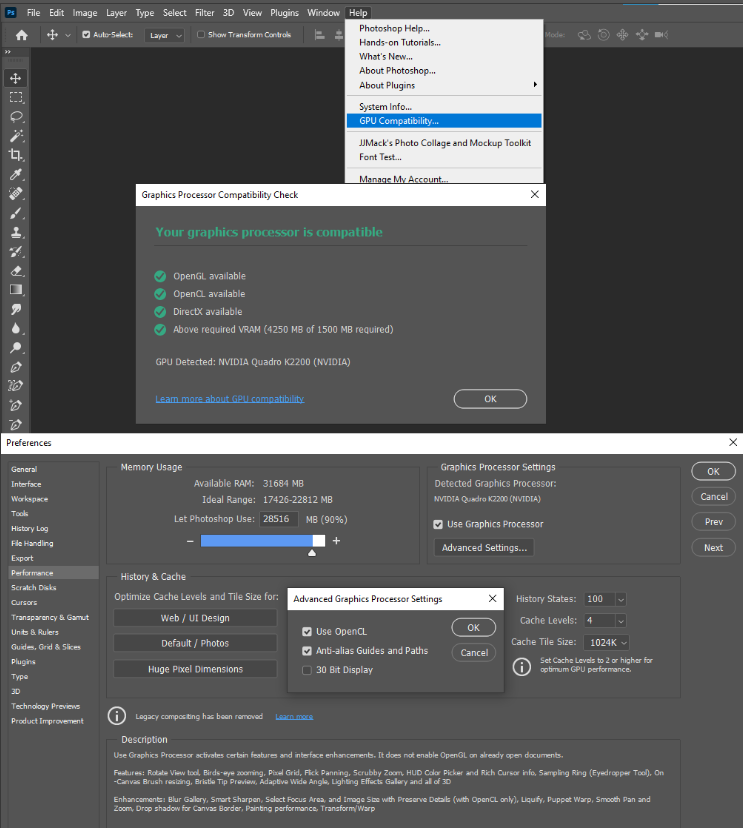The height and width of the screenshot is (828, 743).
Task: Click the Let Photoshop Use input field
Action: 279,519
